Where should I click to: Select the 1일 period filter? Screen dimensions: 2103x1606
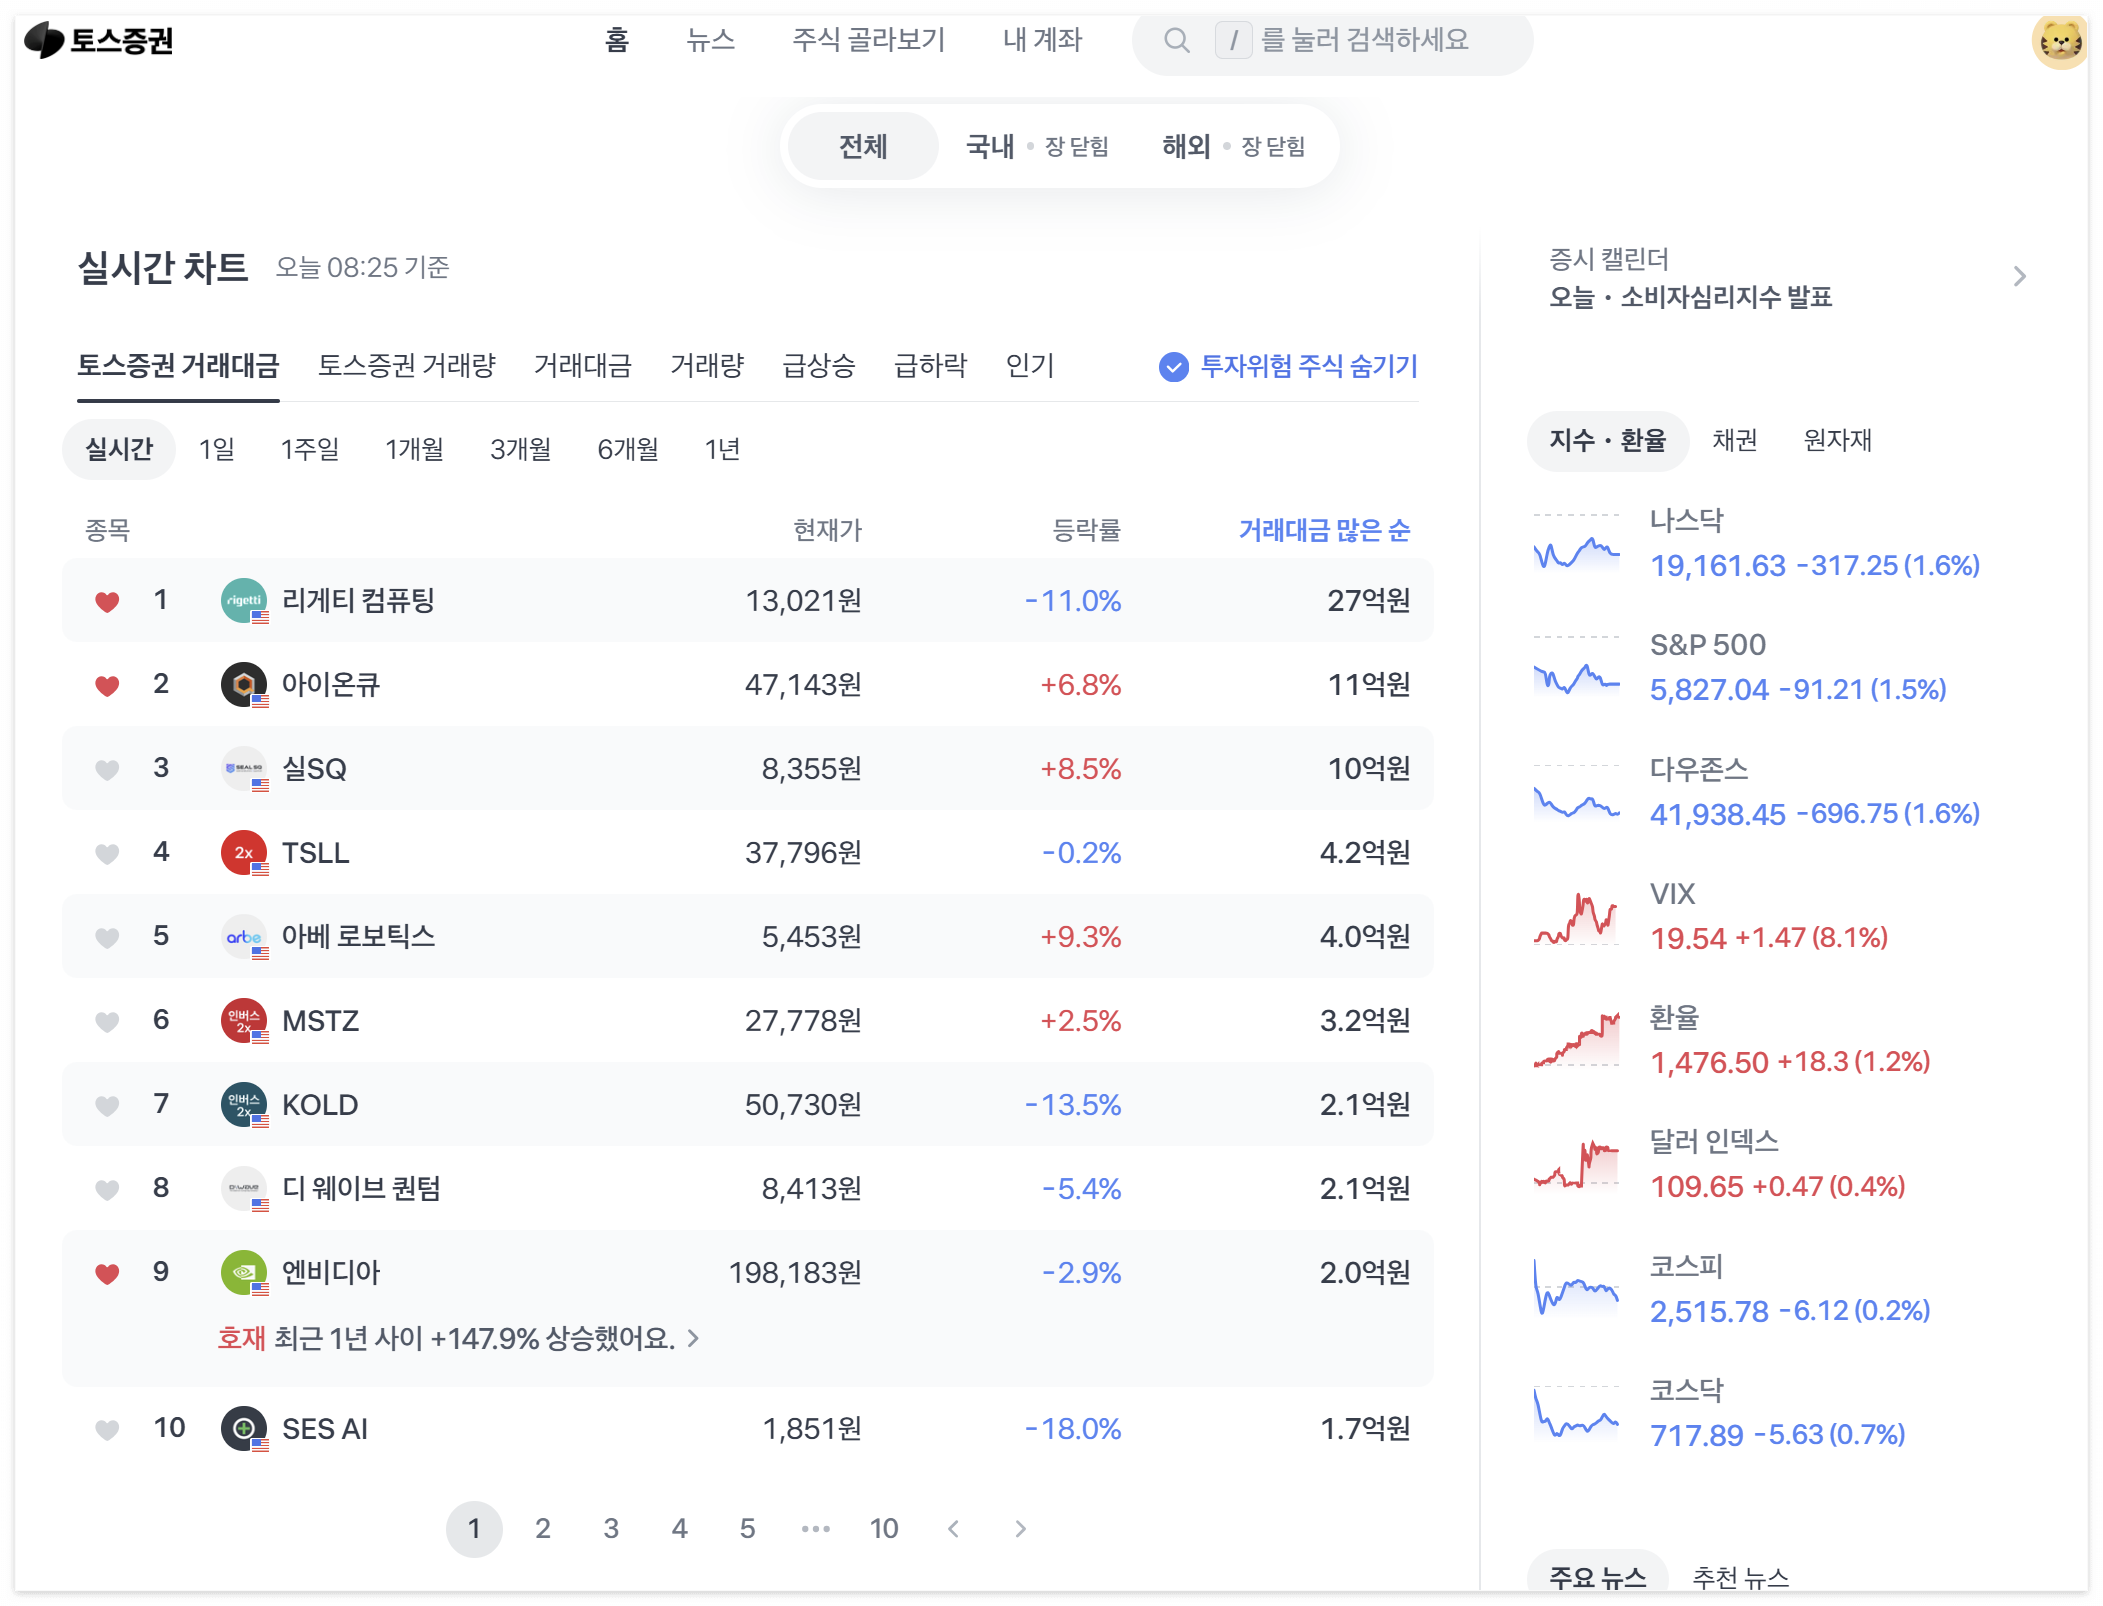(x=217, y=449)
